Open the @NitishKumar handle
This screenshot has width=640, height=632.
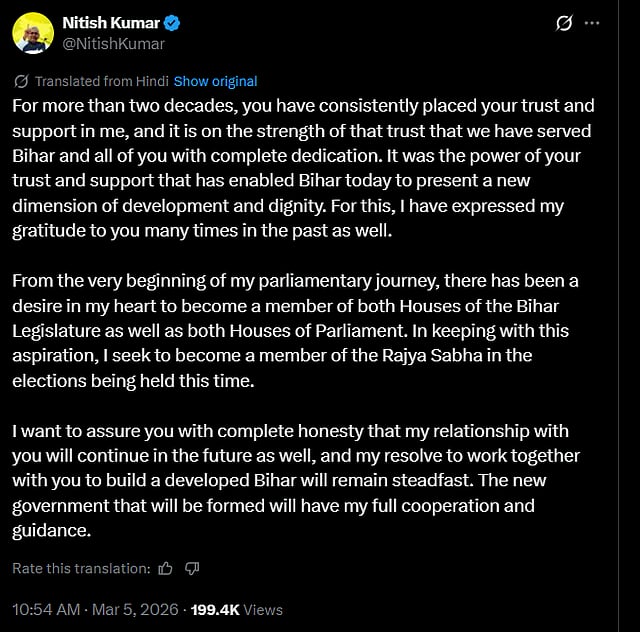[x=114, y=43]
